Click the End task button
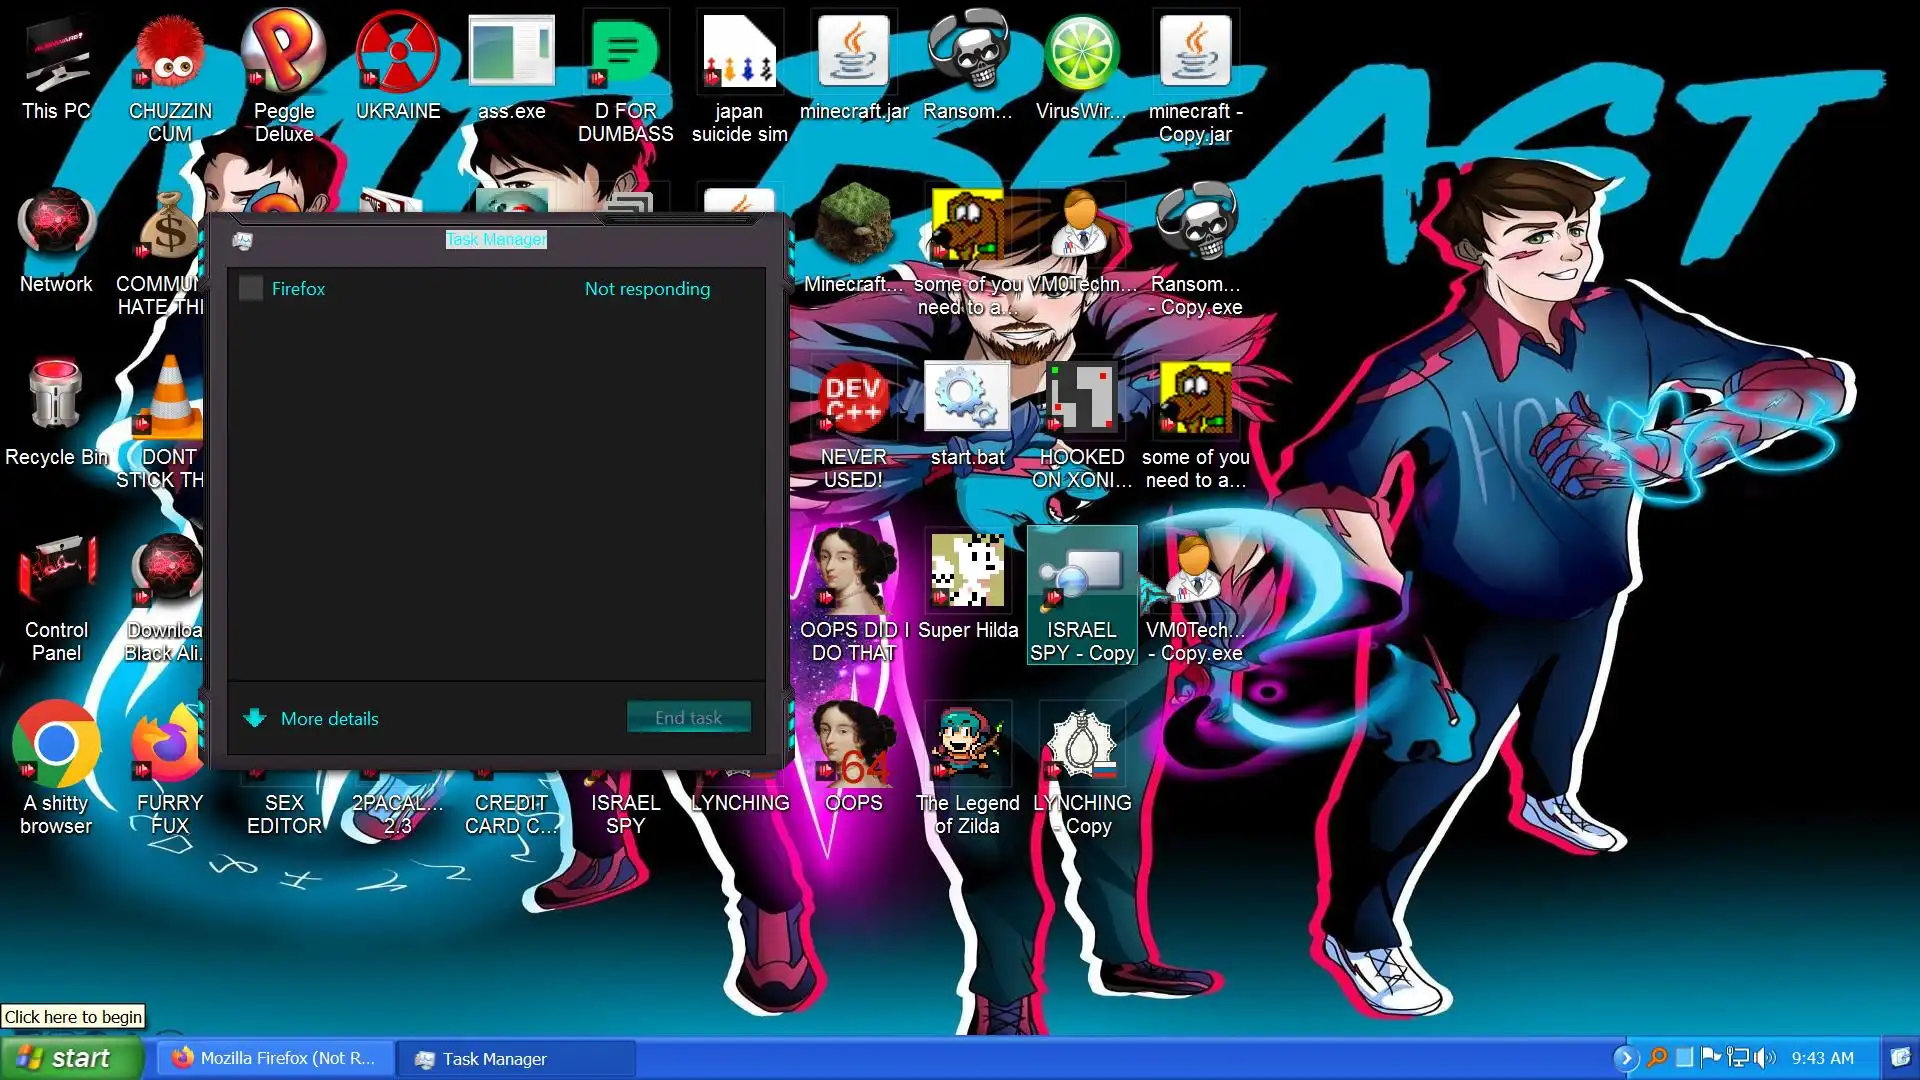This screenshot has height=1080, width=1920. (688, 717)
